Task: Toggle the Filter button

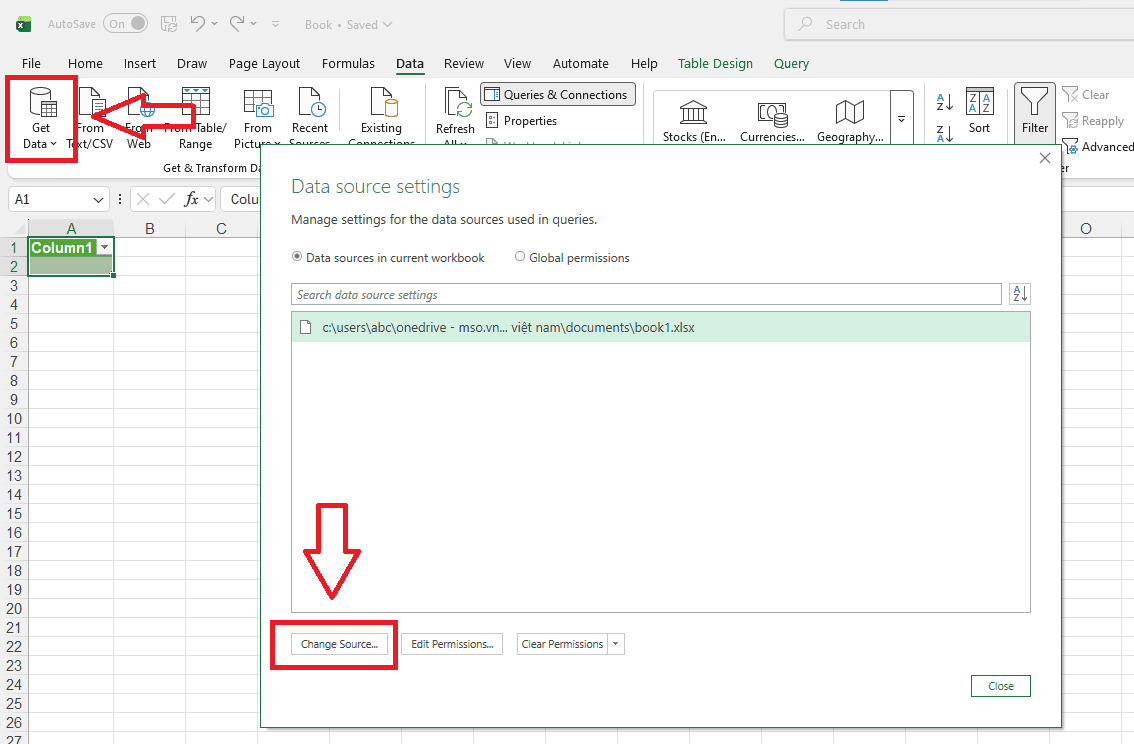Action: [x=1034, y=111]
